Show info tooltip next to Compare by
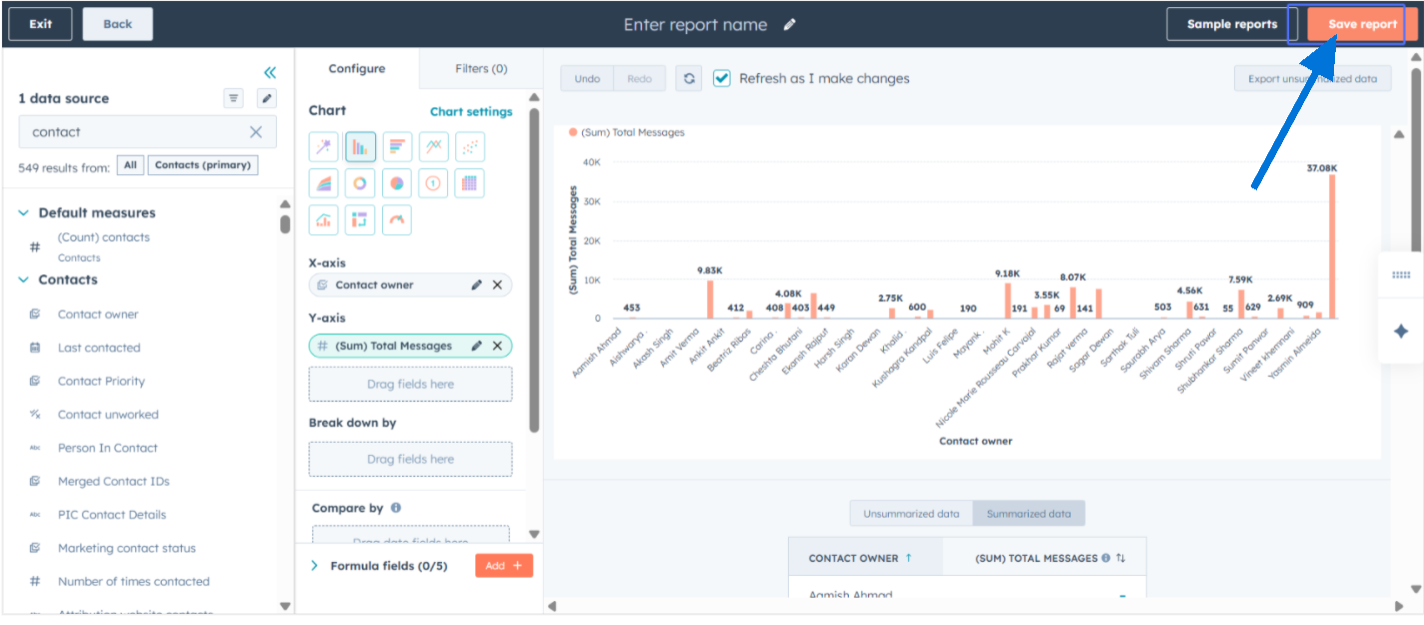The image size is (1424, 625). 396,508
